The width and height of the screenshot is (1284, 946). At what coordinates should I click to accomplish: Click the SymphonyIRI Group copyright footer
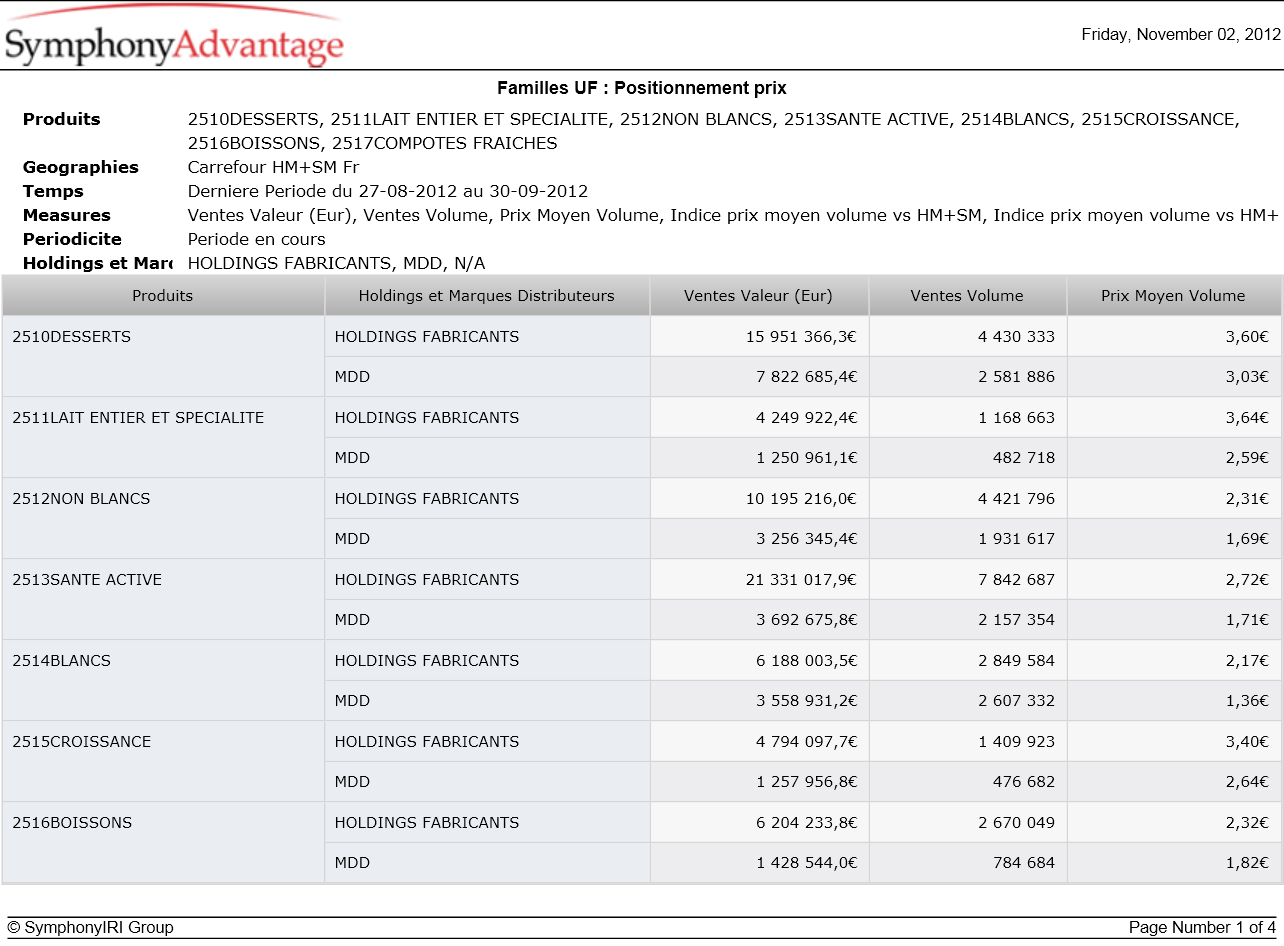tap(90, 928)
